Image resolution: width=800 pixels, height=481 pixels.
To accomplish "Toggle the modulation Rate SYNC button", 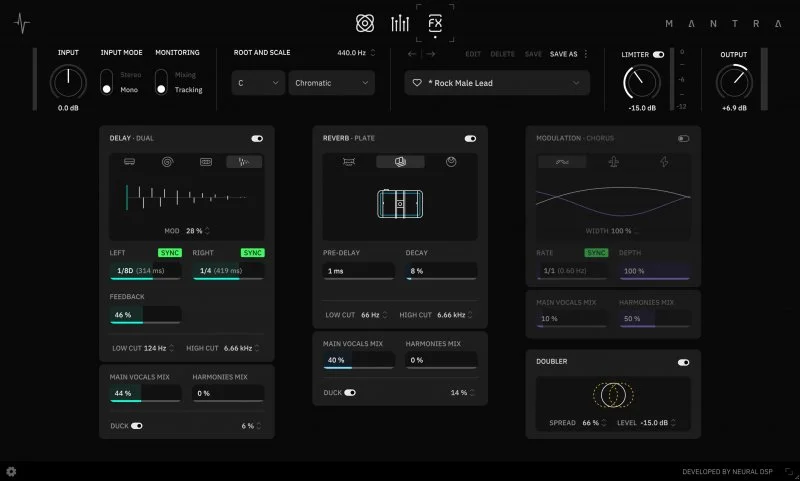I will click(x=596, y=253).
